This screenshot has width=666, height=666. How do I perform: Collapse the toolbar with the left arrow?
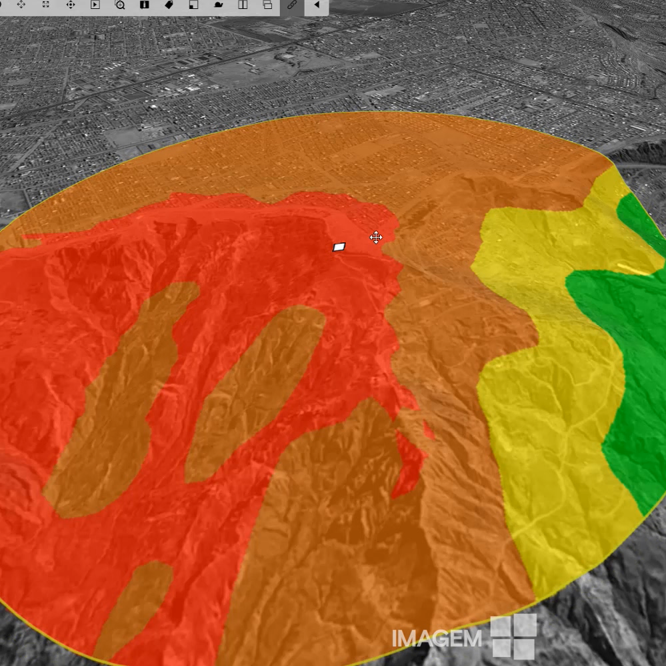(x=316, y=5)
